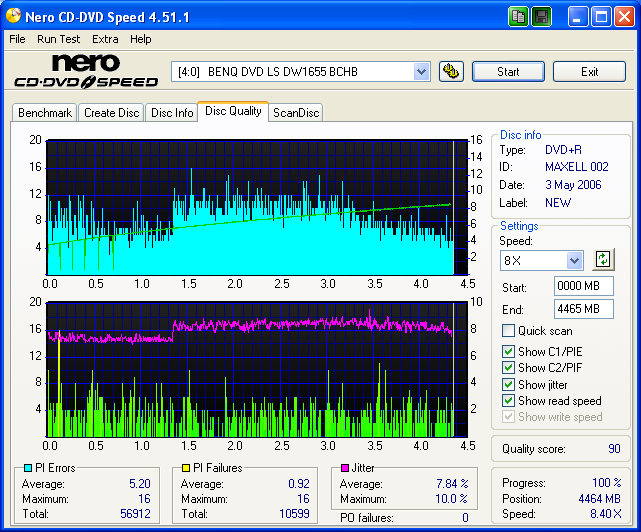The height and width of the screenshot is (532, 641).
Task: Maximize the Nero CD-DVD Speed window
Action: coord(602,17)
